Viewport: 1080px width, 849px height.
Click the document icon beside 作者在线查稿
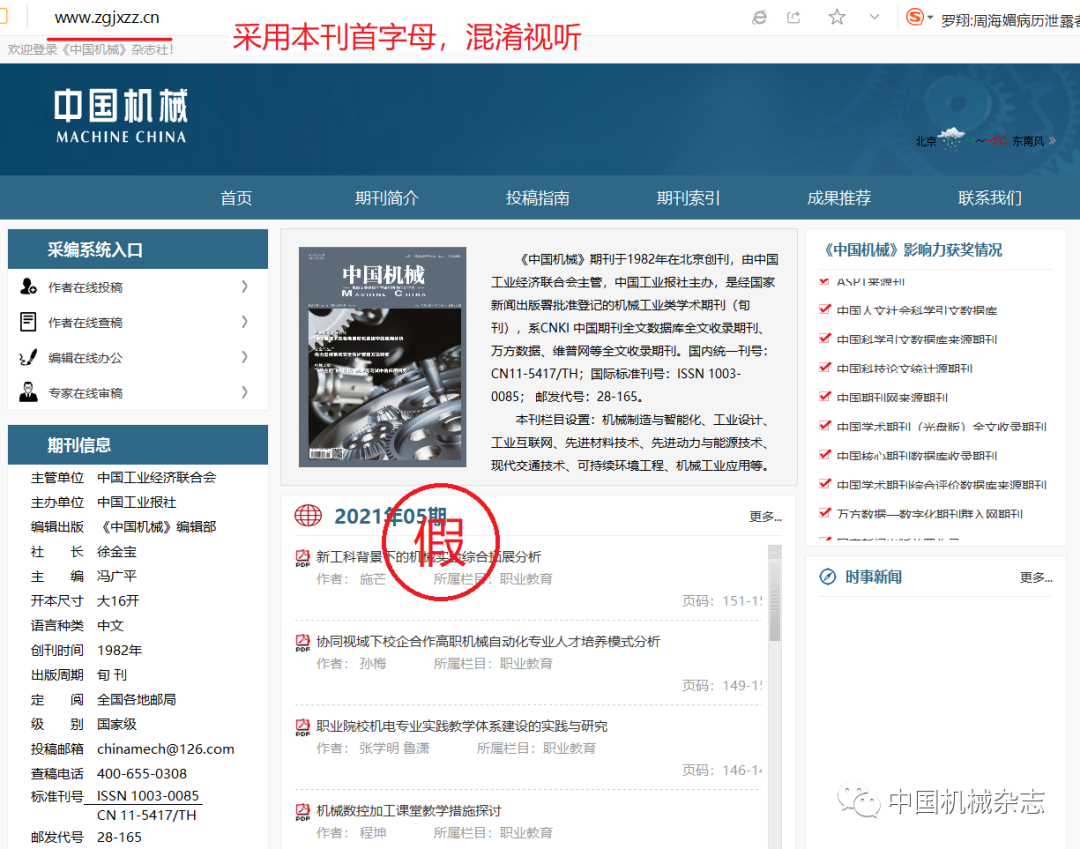28,322
